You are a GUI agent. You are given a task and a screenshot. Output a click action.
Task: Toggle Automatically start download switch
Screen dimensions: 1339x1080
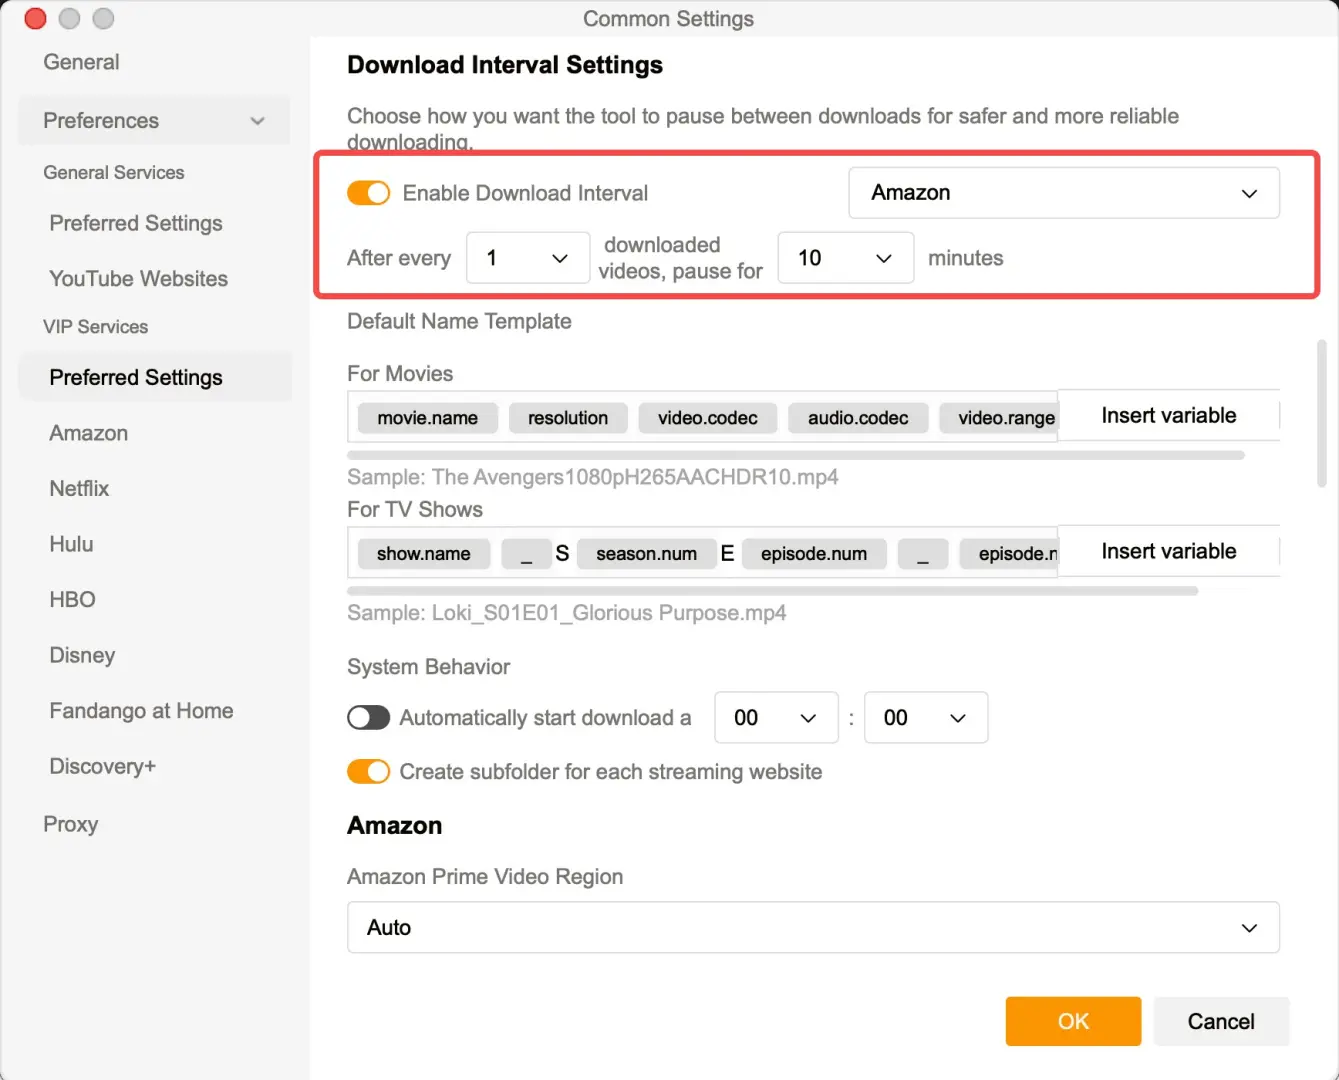click(x=368, y=717)
